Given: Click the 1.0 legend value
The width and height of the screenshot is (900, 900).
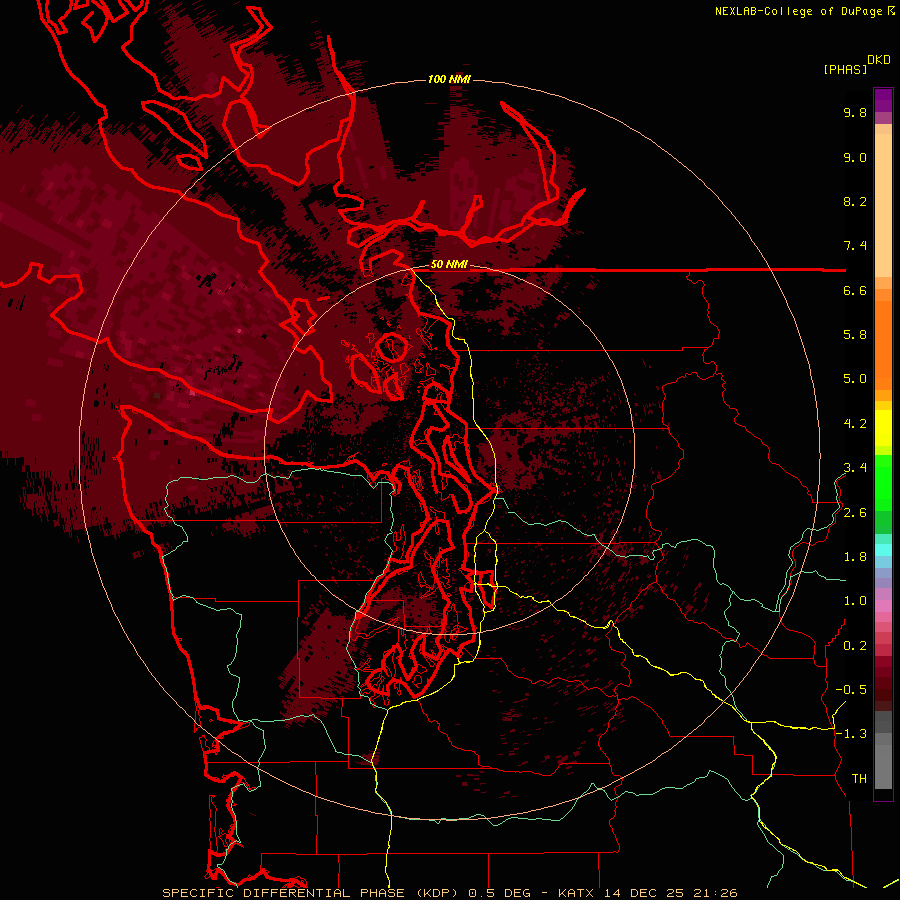Looking at the screenshot, I should tap(855, 601).
